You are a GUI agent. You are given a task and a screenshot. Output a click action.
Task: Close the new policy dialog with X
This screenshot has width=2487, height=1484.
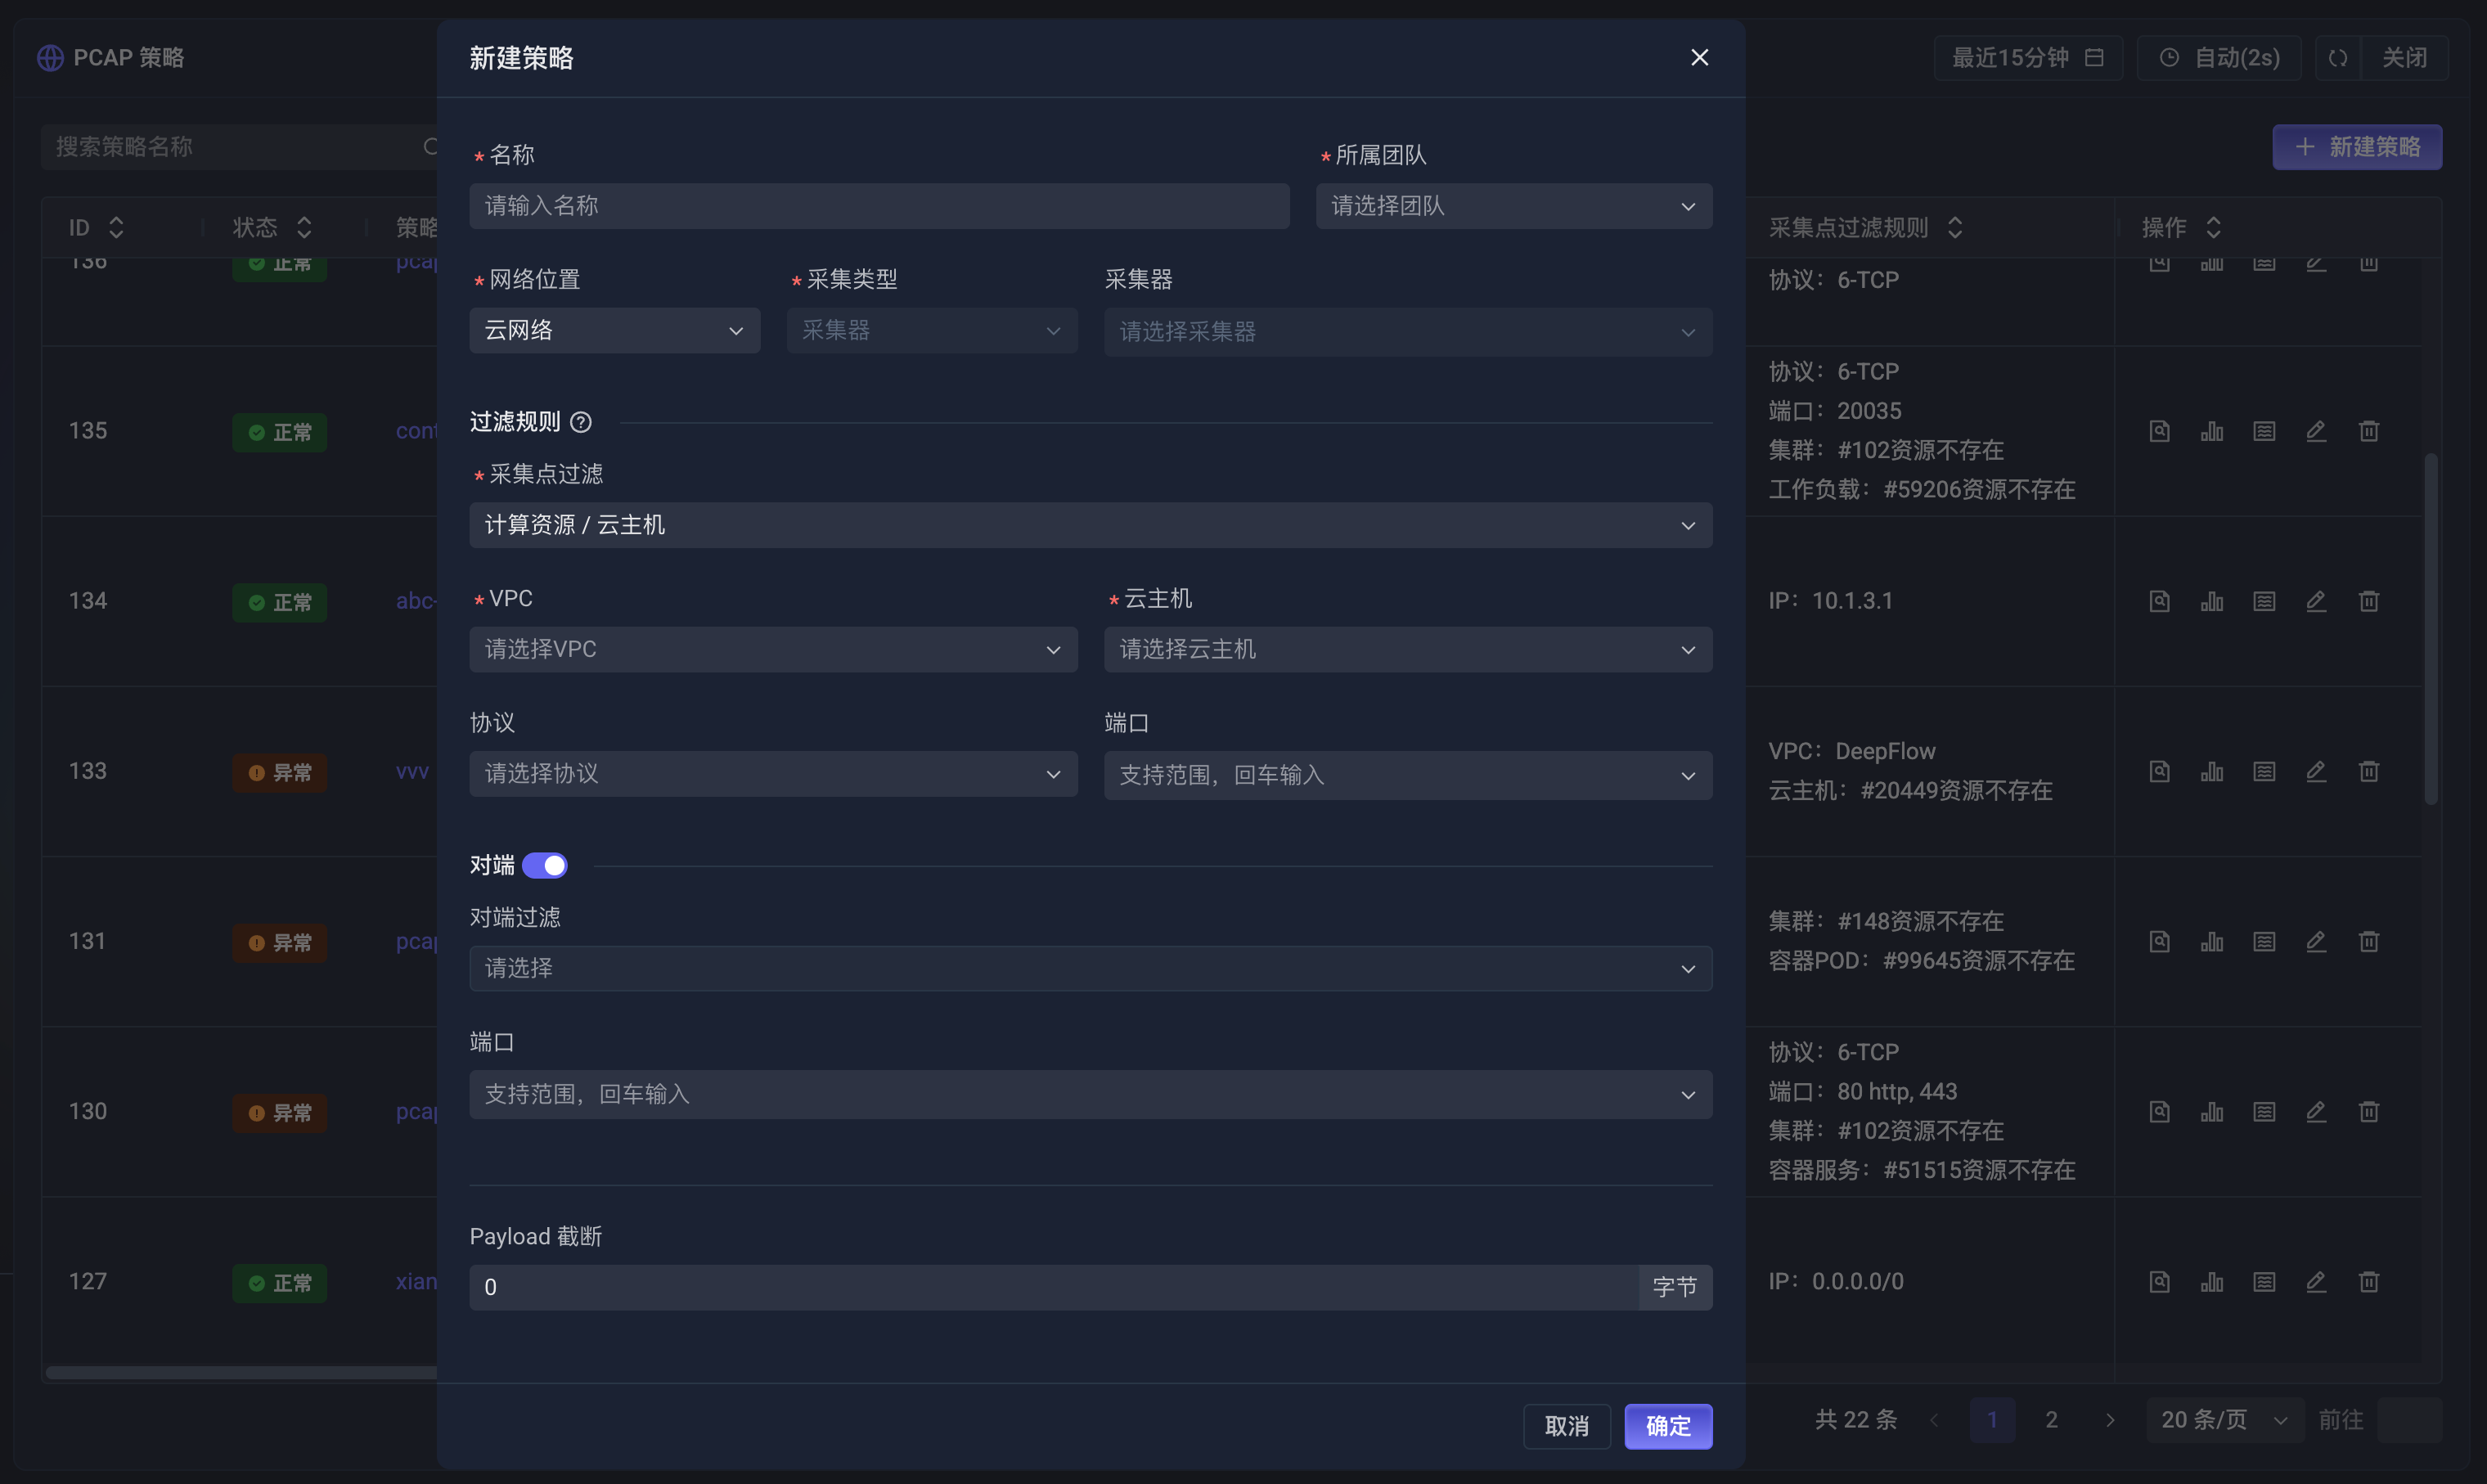pos(1699,58)
